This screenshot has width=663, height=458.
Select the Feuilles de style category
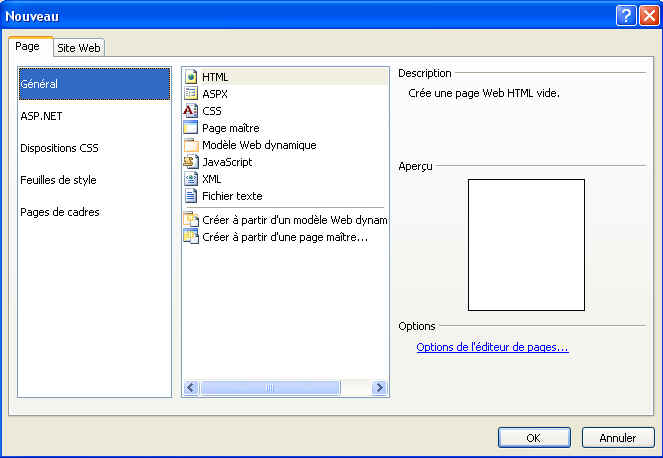(94, 180)
